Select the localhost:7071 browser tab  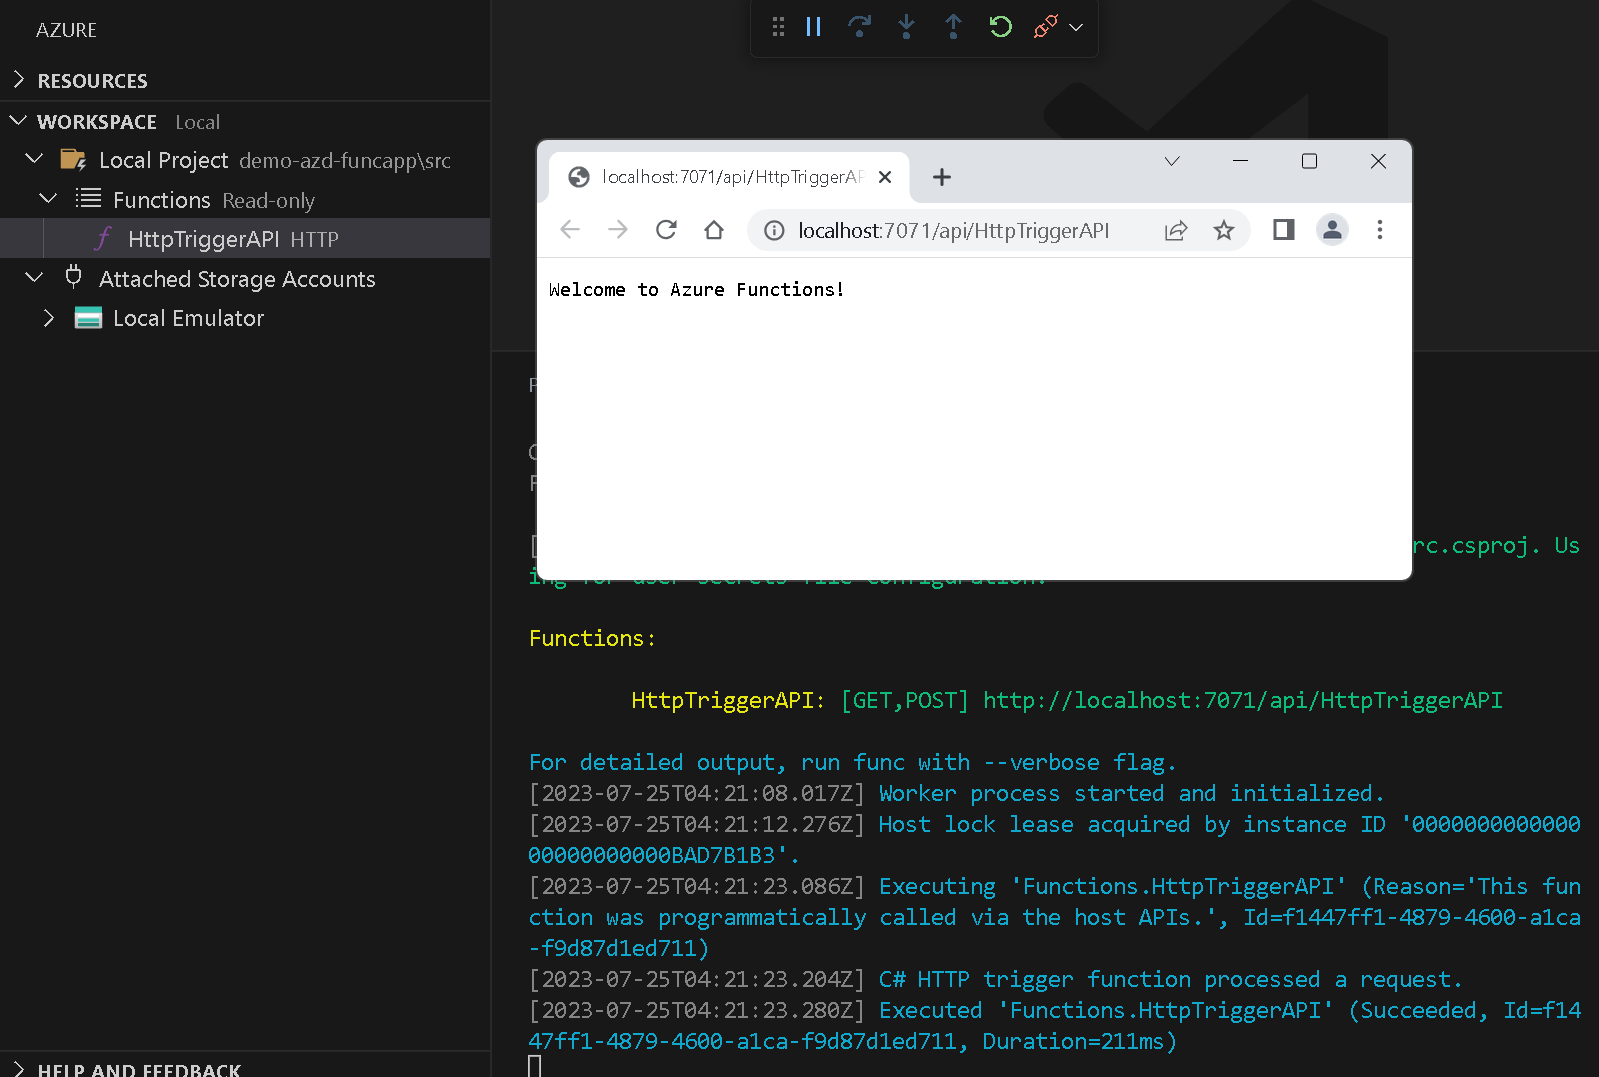(729, 177)
